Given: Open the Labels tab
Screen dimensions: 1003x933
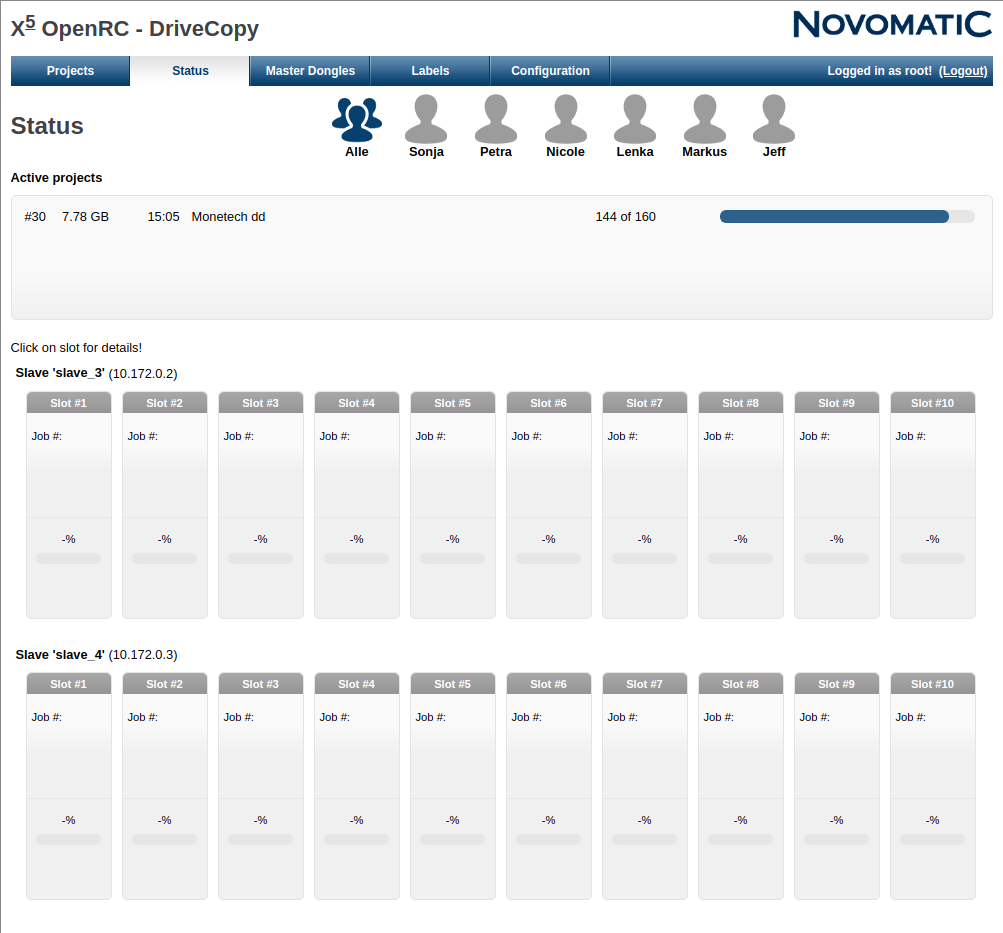Looking at the screenshot, I should tap(430, 71).
